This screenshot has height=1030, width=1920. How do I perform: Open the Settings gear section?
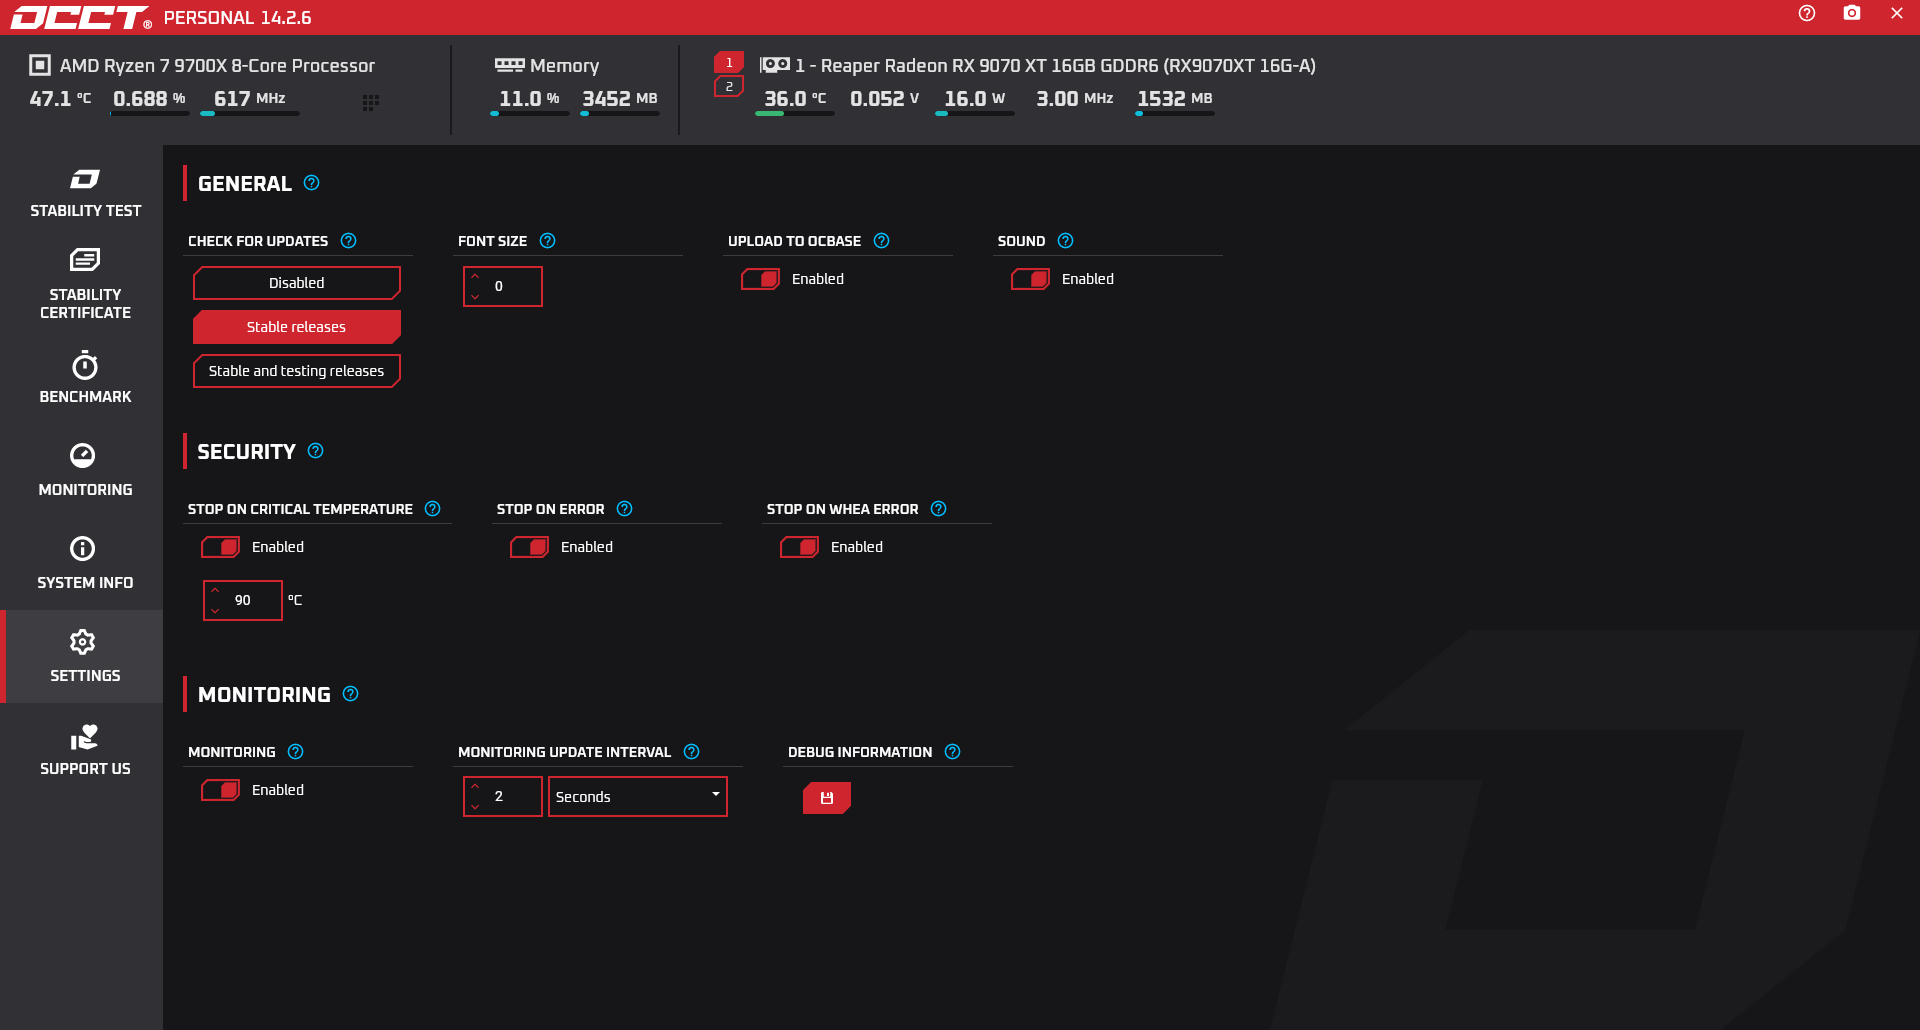coord(85,656)
